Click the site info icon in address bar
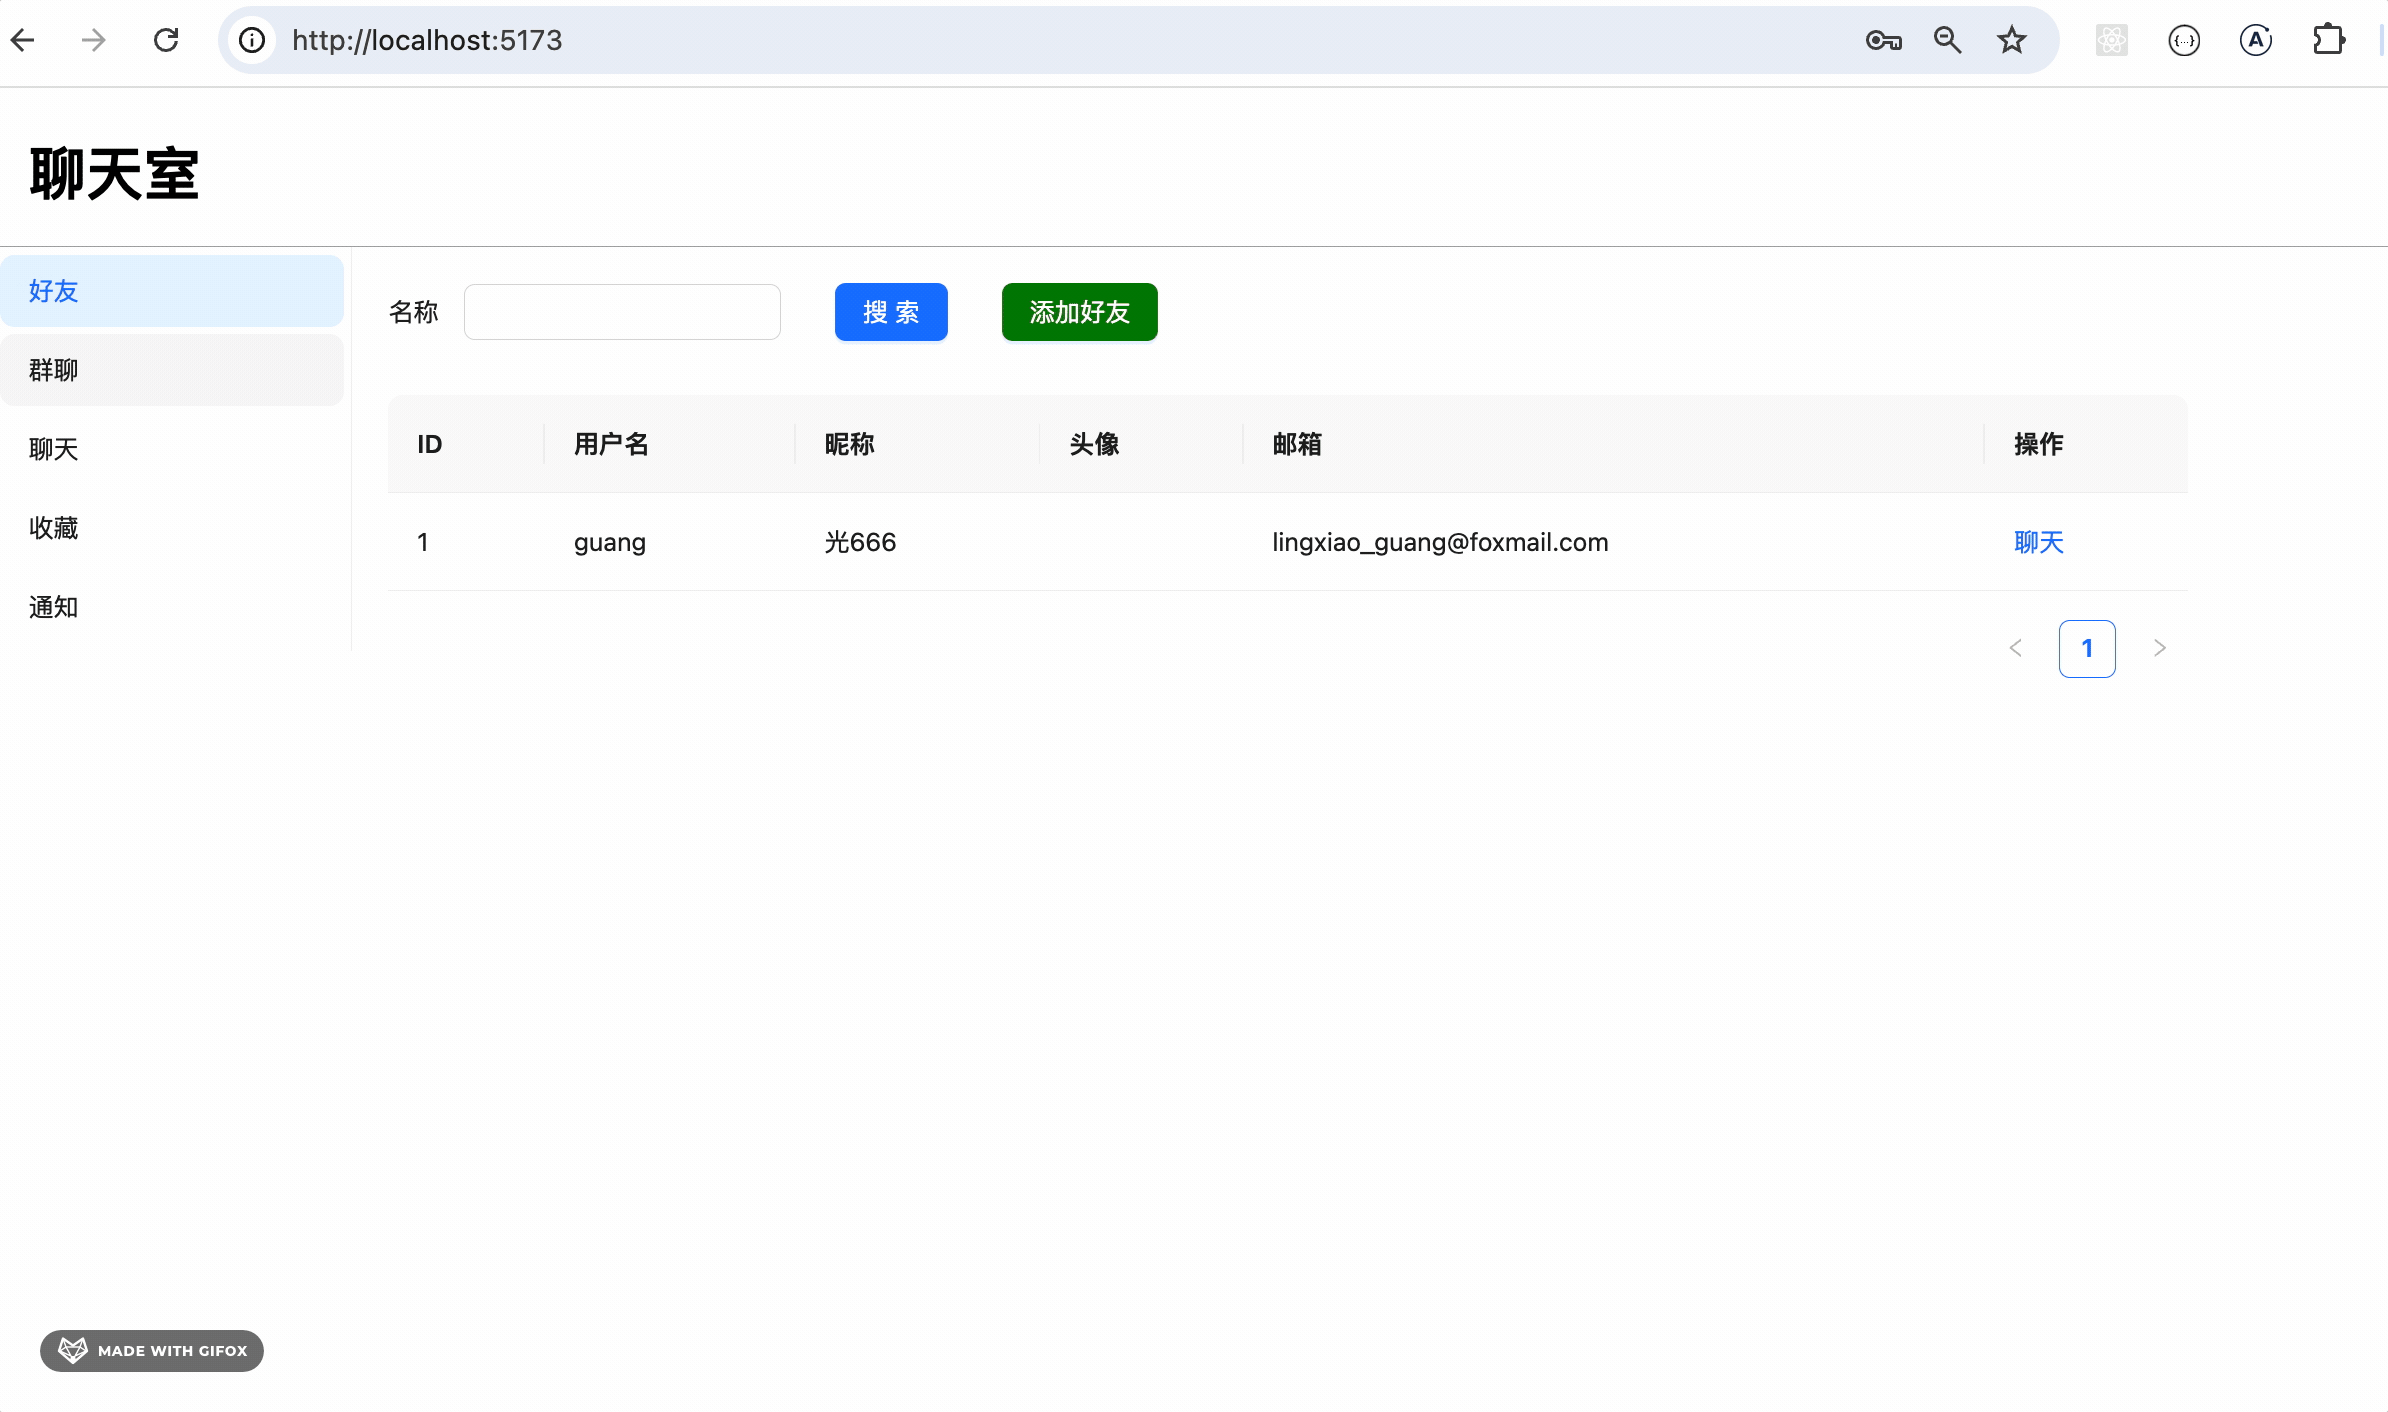This screenshot has height=1412, width=2388. [x=252, y=40]
